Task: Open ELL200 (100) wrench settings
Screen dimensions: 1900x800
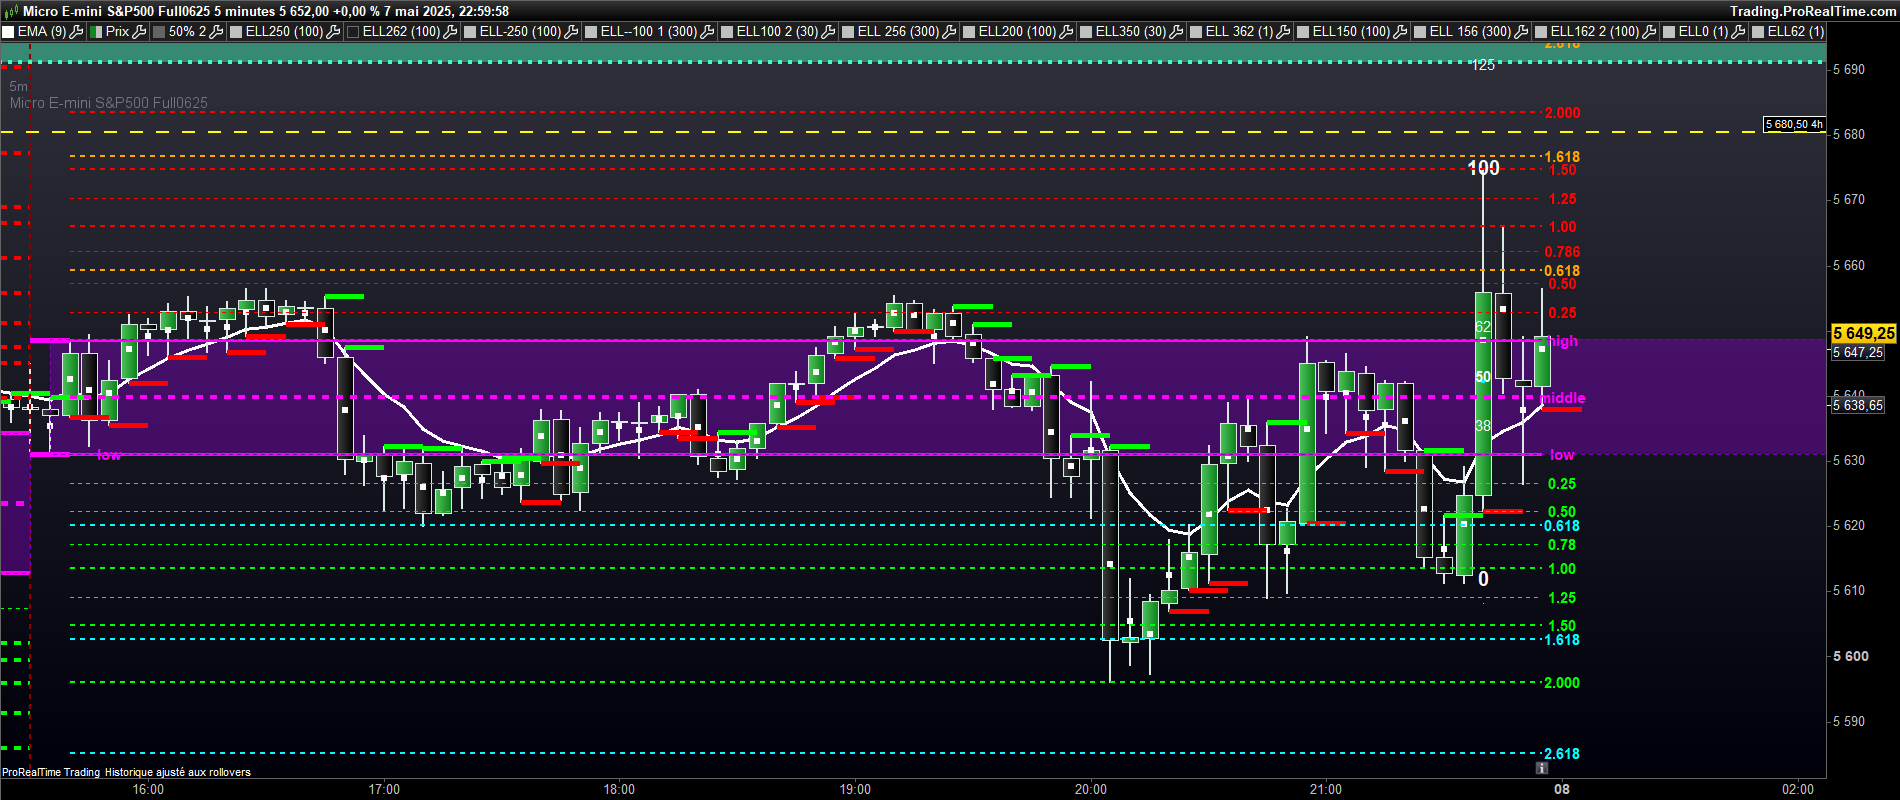Action: tap(1067, 31)
